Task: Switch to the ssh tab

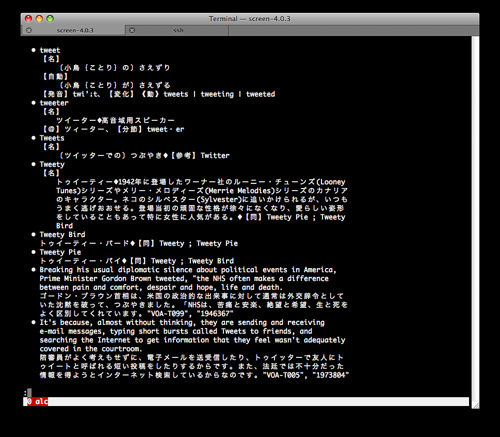Action: (x=177, y=30)
